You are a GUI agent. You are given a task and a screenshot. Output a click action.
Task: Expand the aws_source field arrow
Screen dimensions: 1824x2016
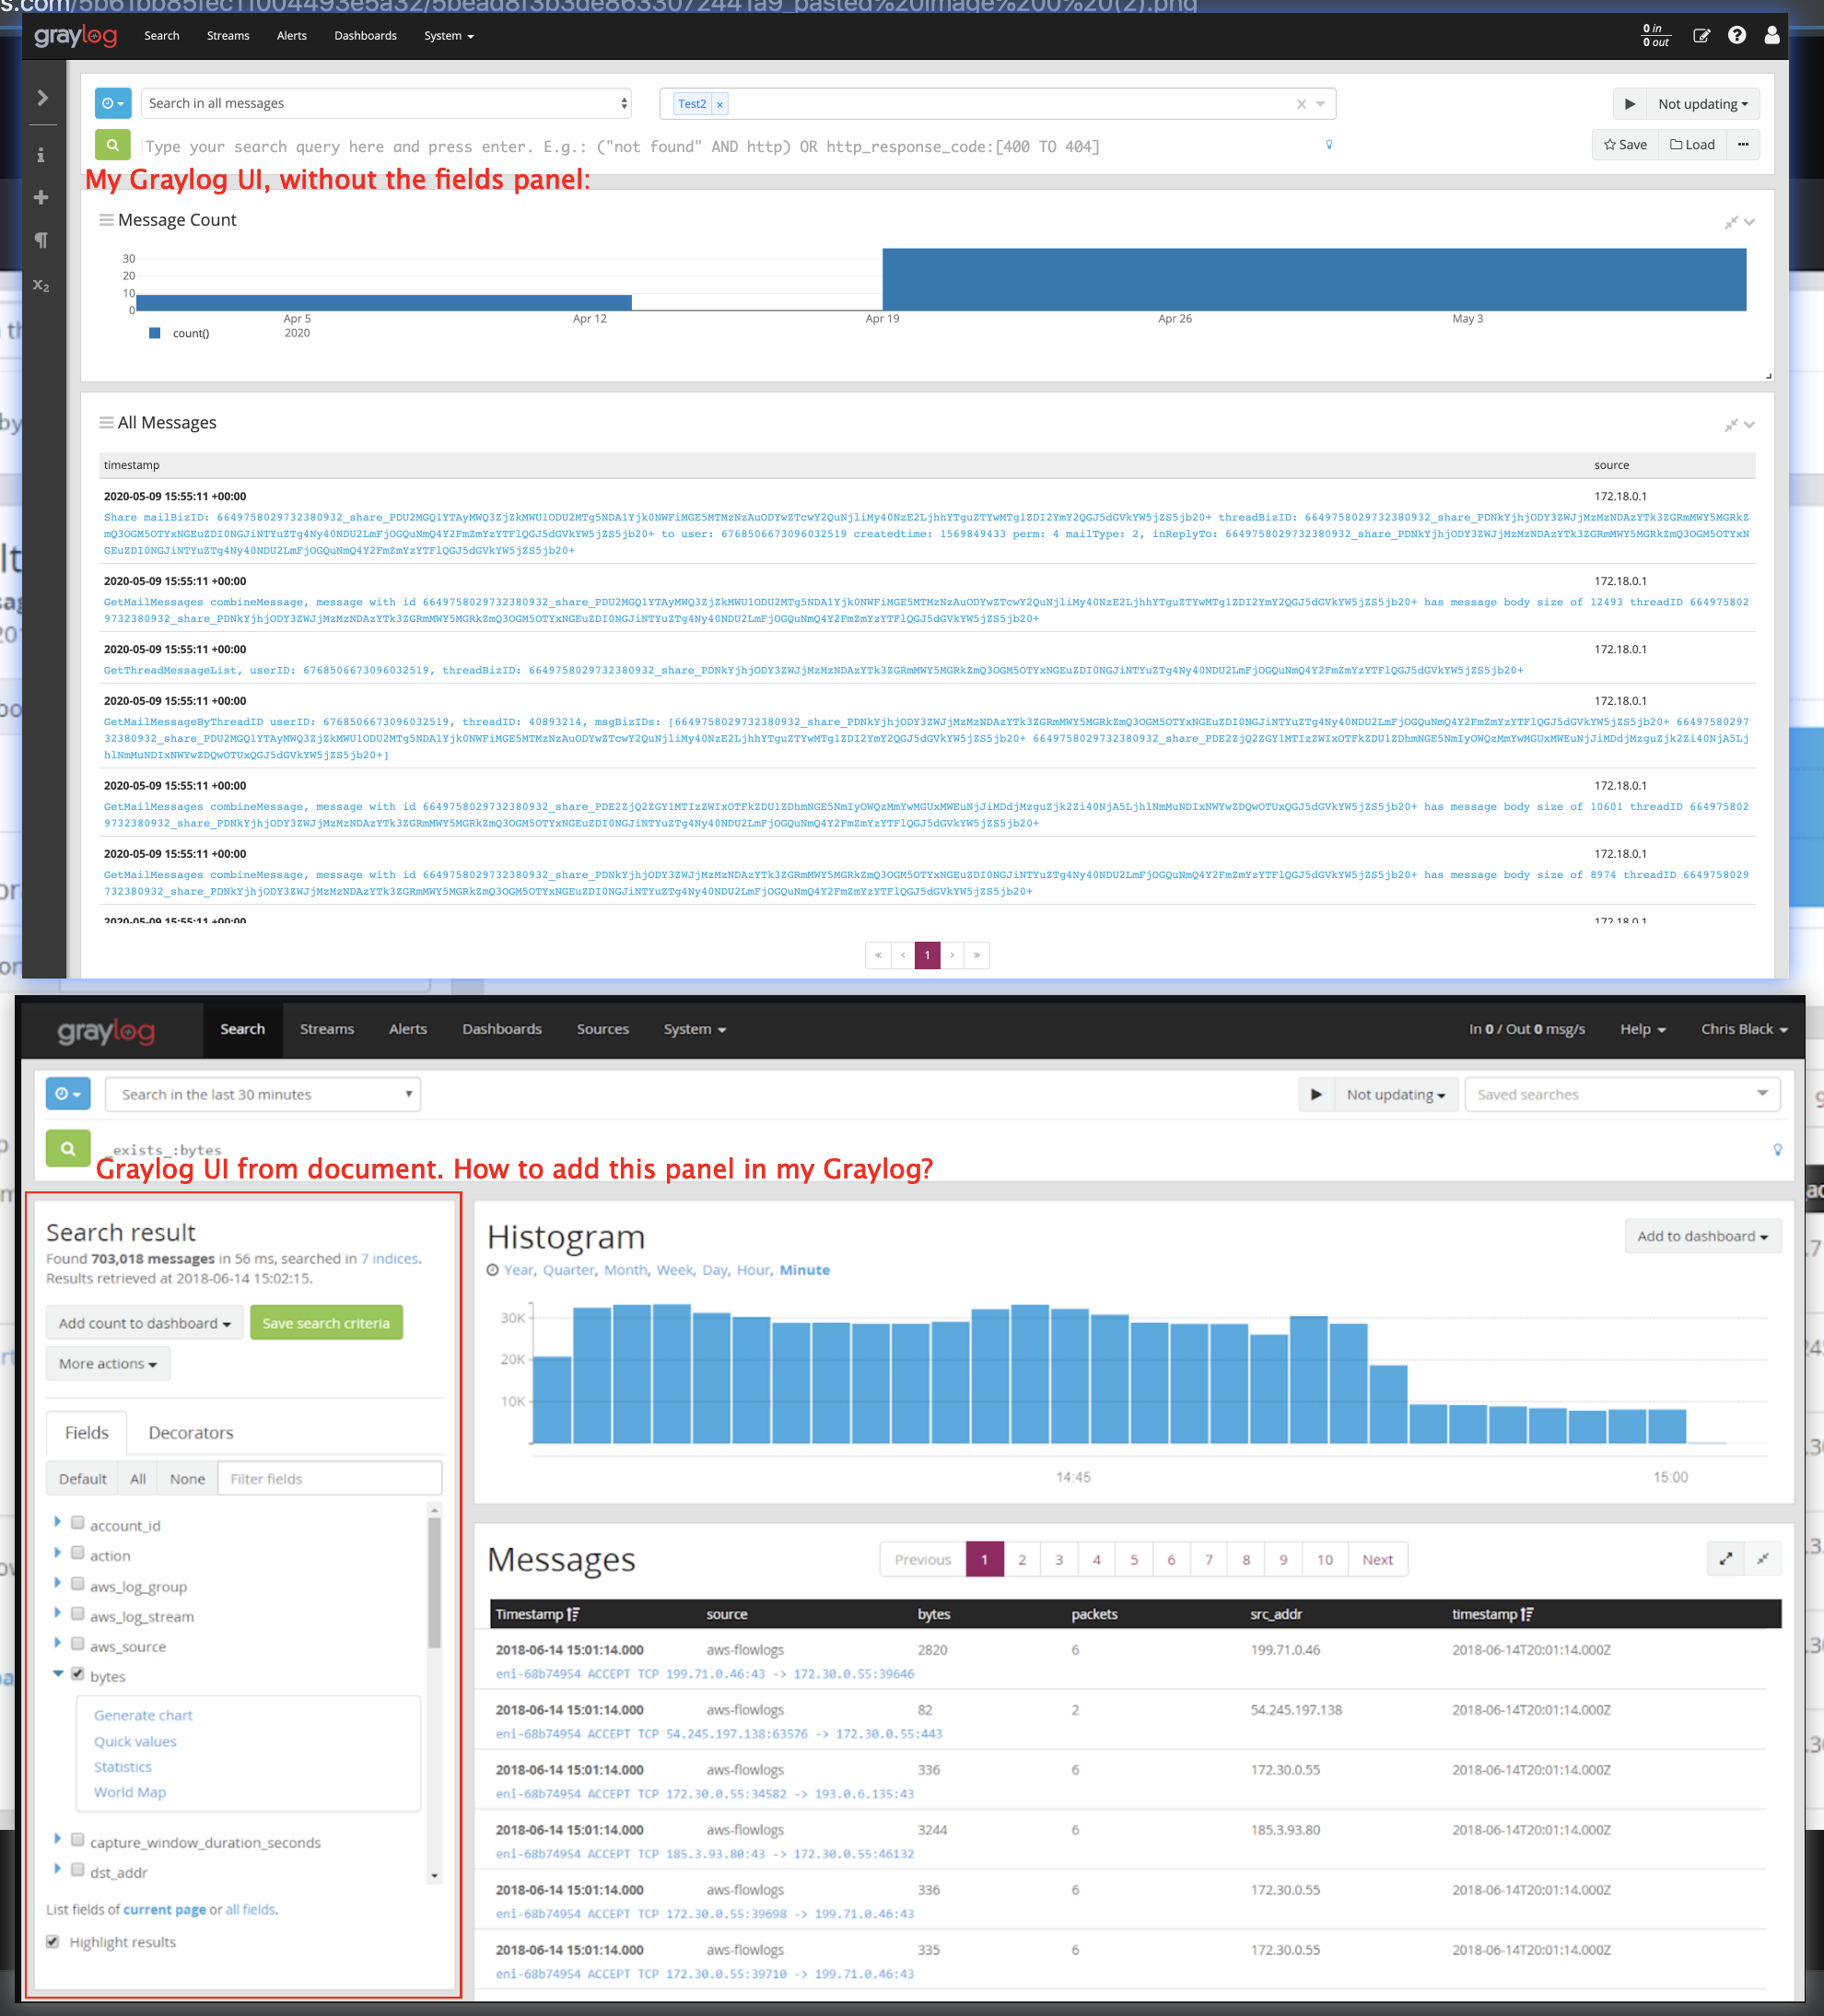(57, 1643)
